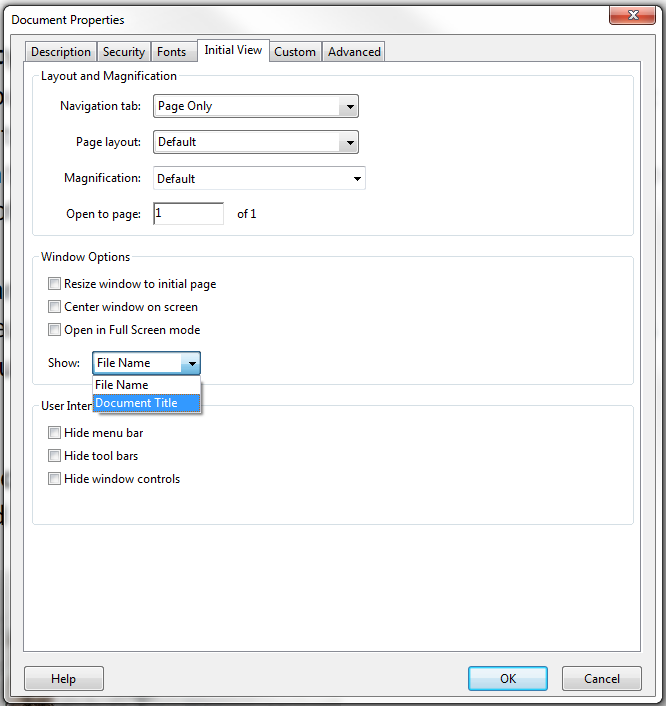Switch to the Advanced tab
The width and height of the screenshot is (666, 706).
(354, 52)
